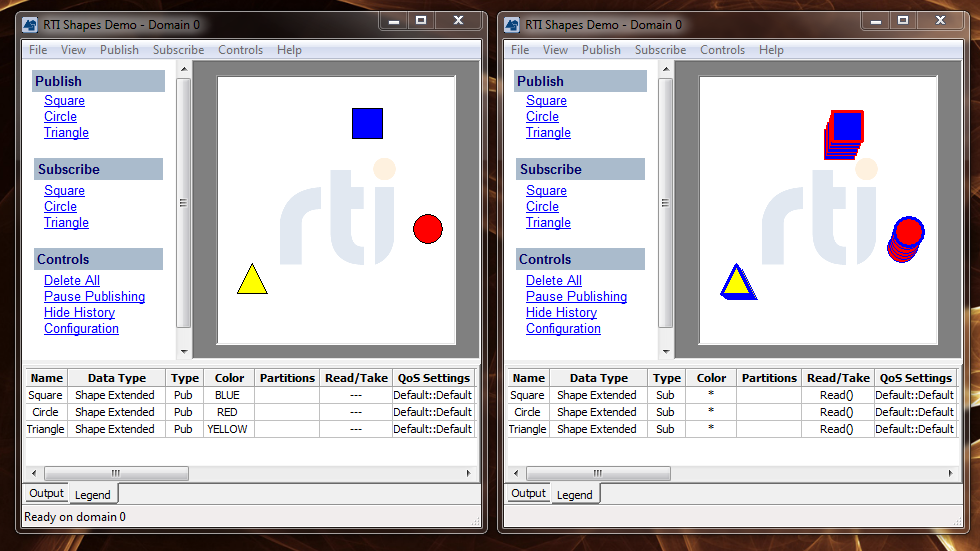Click Publish Circle link in right window

tap(542, 117)
